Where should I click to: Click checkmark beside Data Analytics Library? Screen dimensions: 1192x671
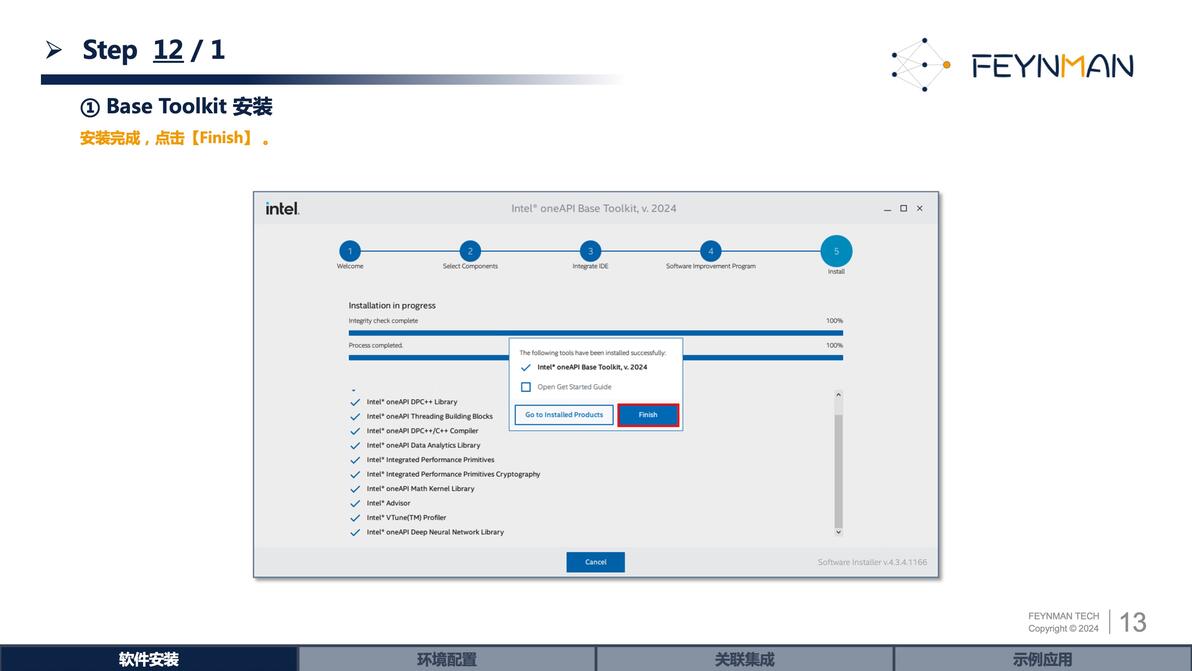(x=355, y=445)
